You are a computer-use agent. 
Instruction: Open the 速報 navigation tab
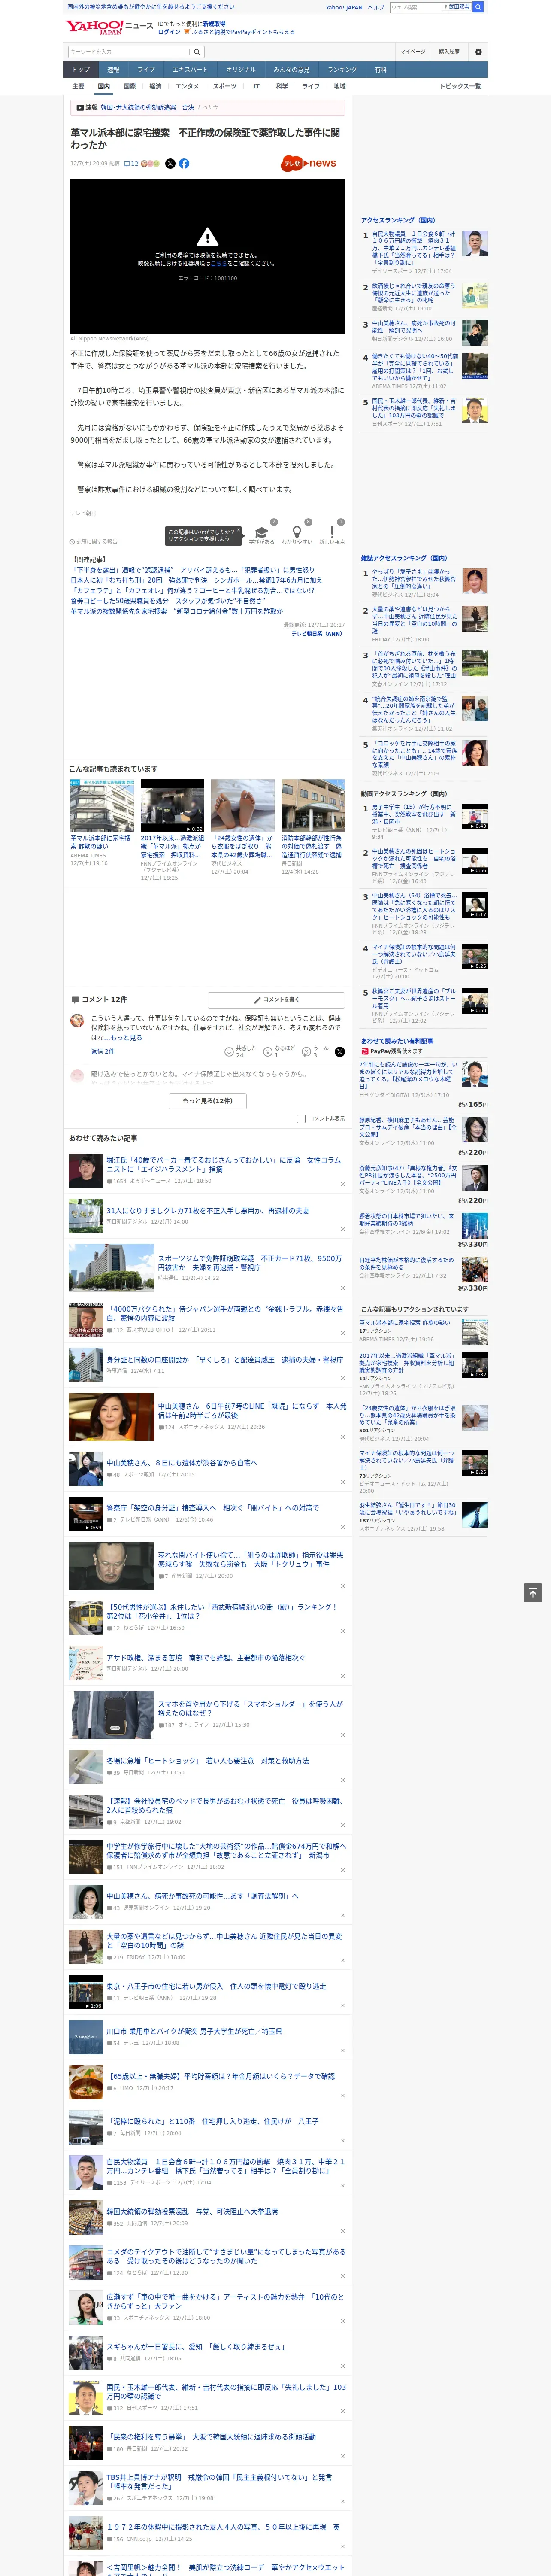[x=113, y=70]
